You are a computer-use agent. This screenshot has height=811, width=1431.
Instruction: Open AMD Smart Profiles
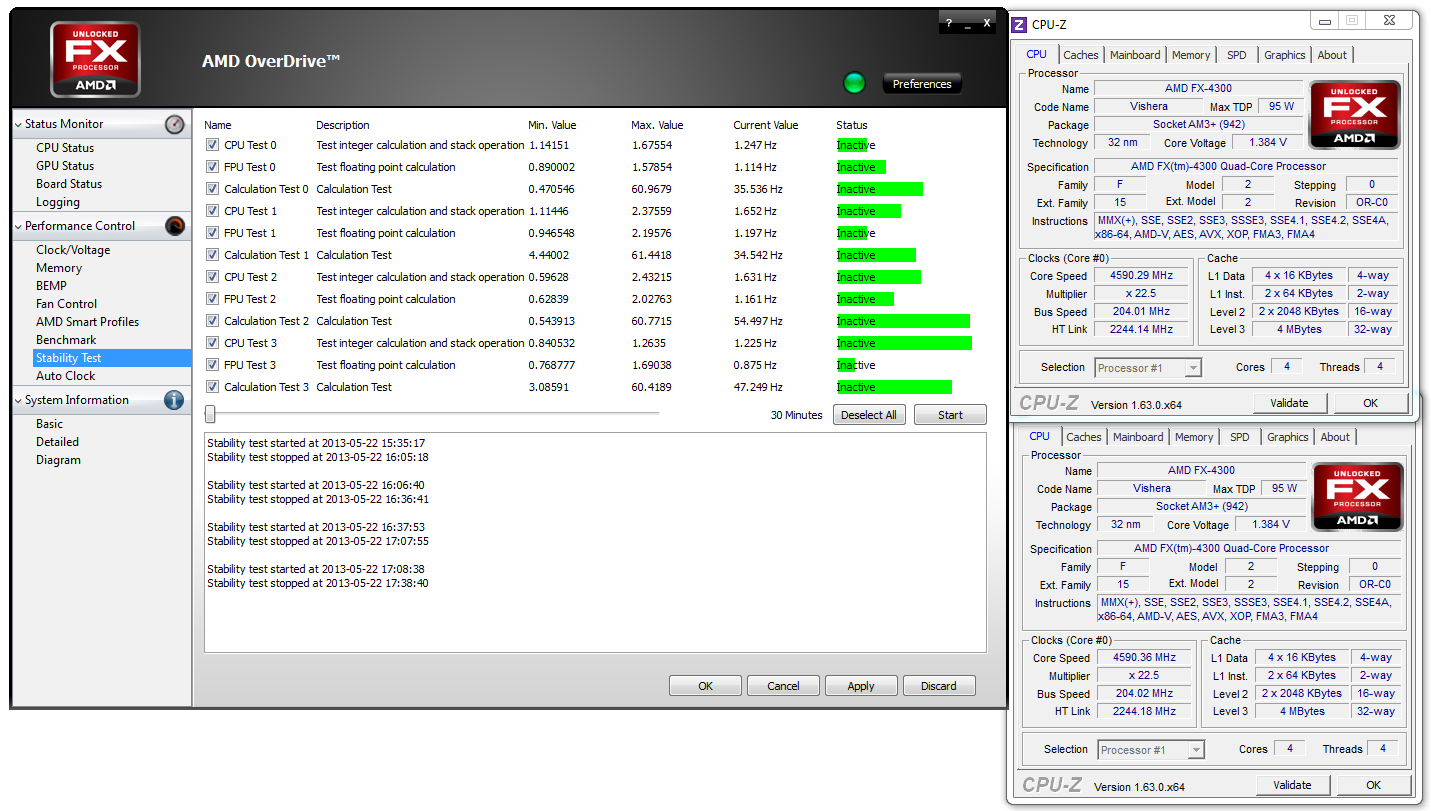(x=87, y=322)
